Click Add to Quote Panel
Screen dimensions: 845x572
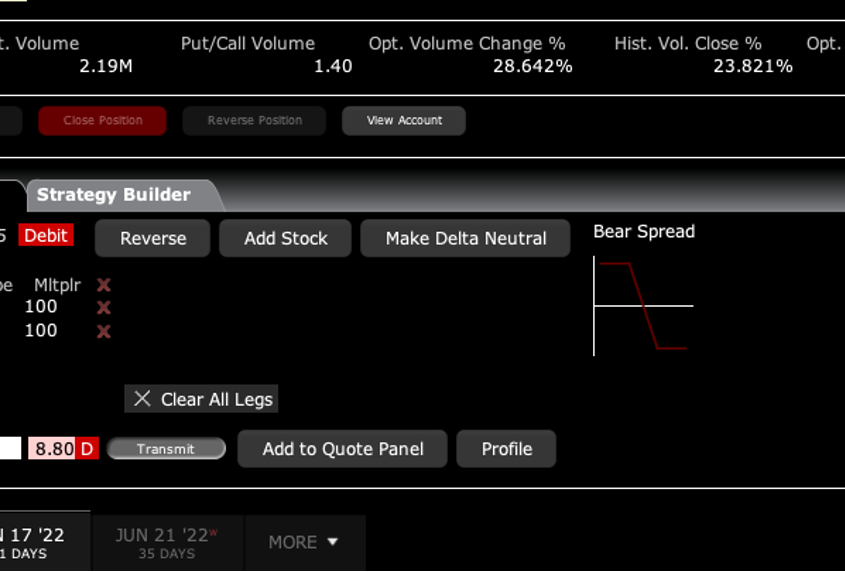343,449
